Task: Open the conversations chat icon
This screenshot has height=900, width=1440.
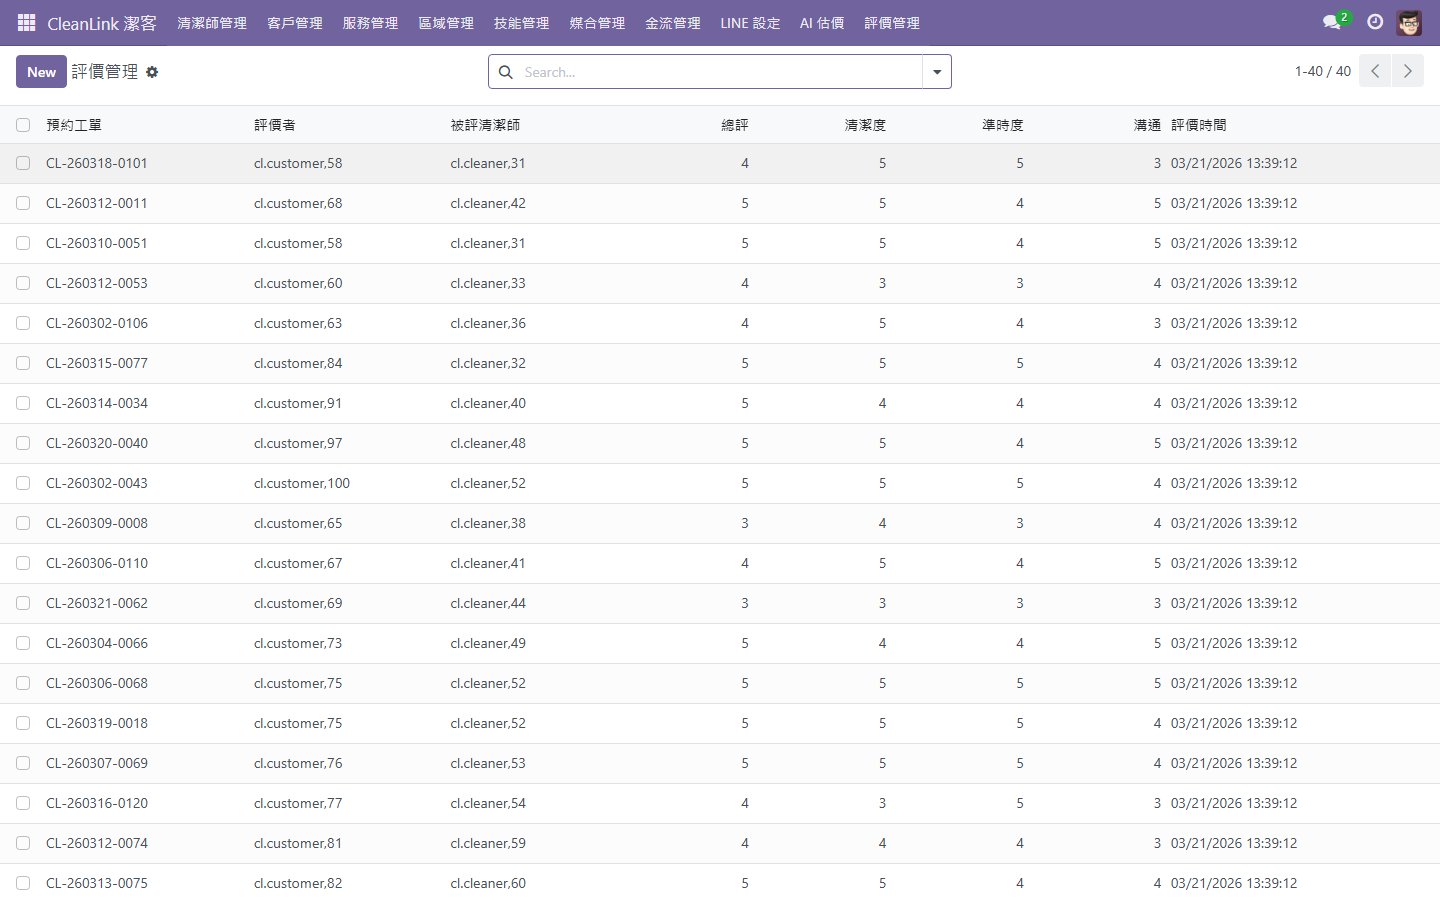Action: point(1331,22)
